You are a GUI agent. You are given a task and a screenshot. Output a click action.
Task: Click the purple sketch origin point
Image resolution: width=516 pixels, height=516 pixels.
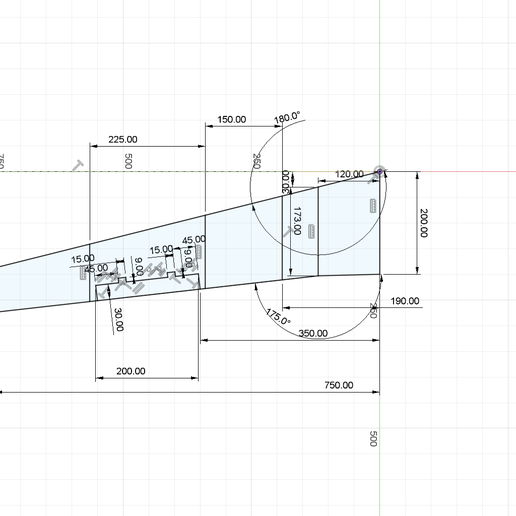(379, 171)
